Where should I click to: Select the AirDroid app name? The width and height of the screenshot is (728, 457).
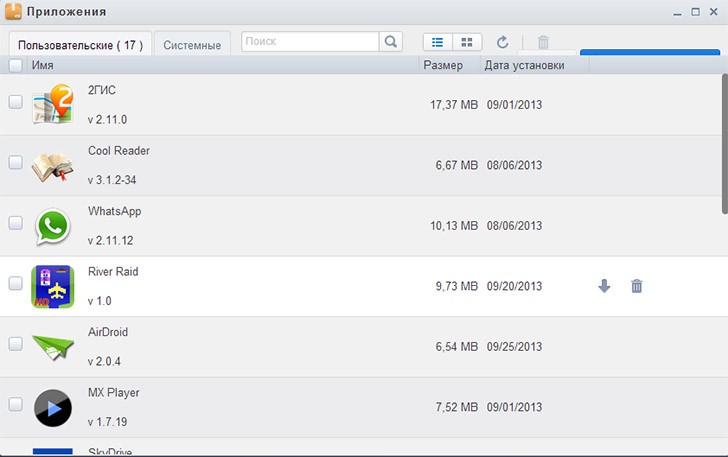click(108, 332)
